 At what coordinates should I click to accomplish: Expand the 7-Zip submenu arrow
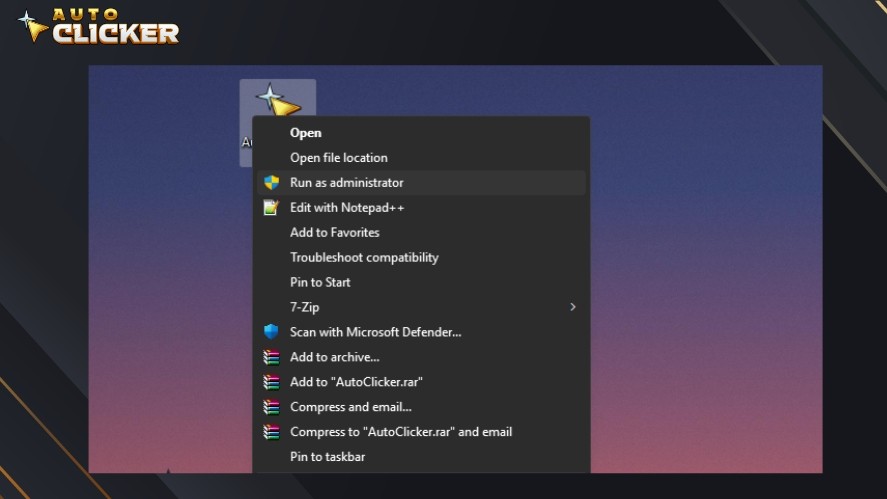point(572,307)
